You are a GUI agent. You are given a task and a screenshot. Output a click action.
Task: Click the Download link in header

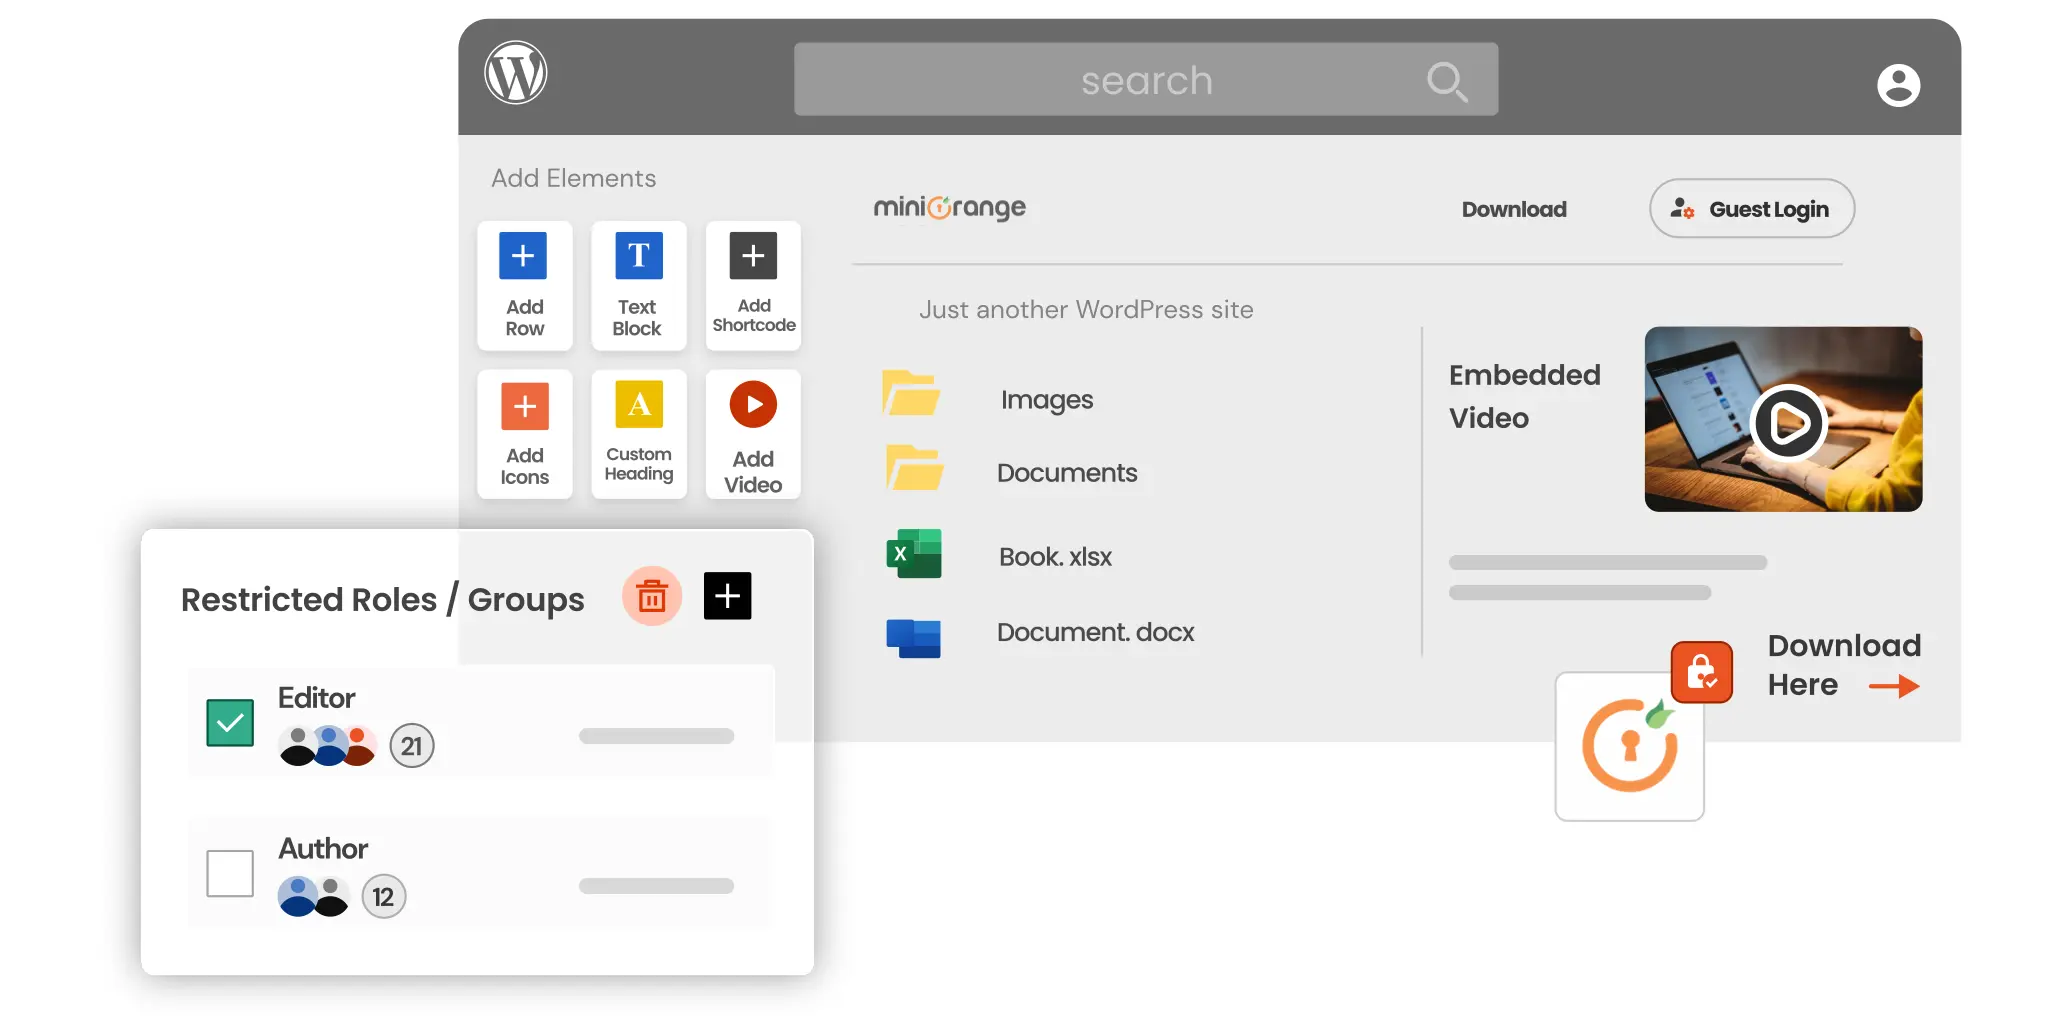pos(1514,209)
